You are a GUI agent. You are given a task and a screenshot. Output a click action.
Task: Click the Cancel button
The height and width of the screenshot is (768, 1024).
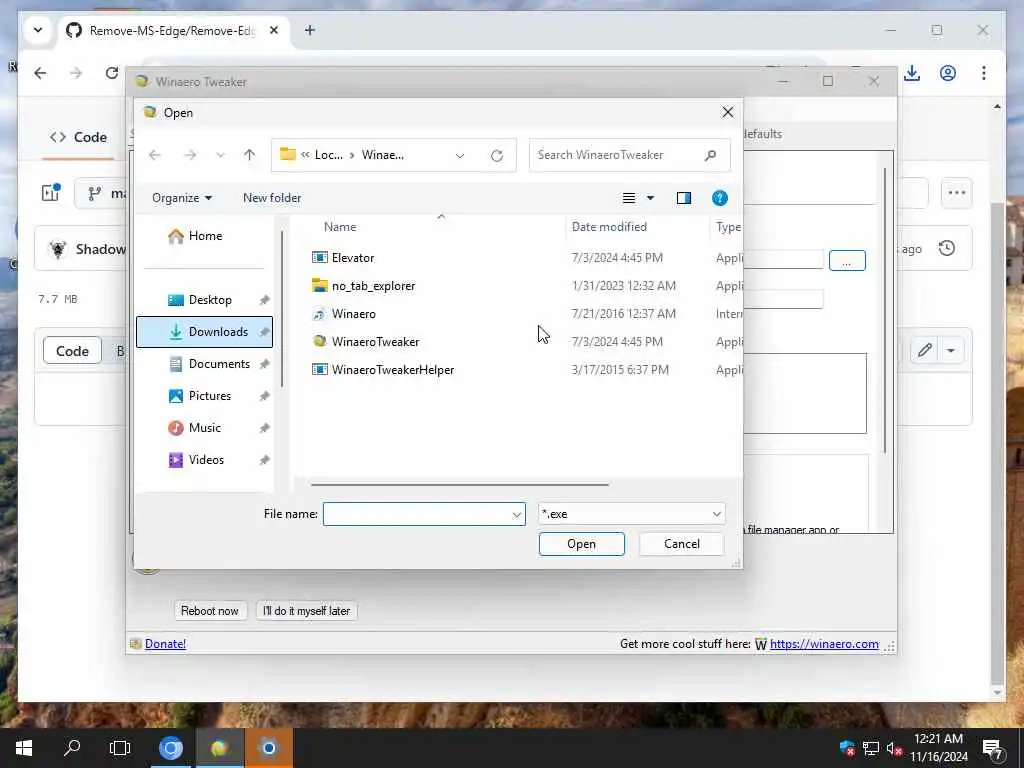click(x=681, y=544)
